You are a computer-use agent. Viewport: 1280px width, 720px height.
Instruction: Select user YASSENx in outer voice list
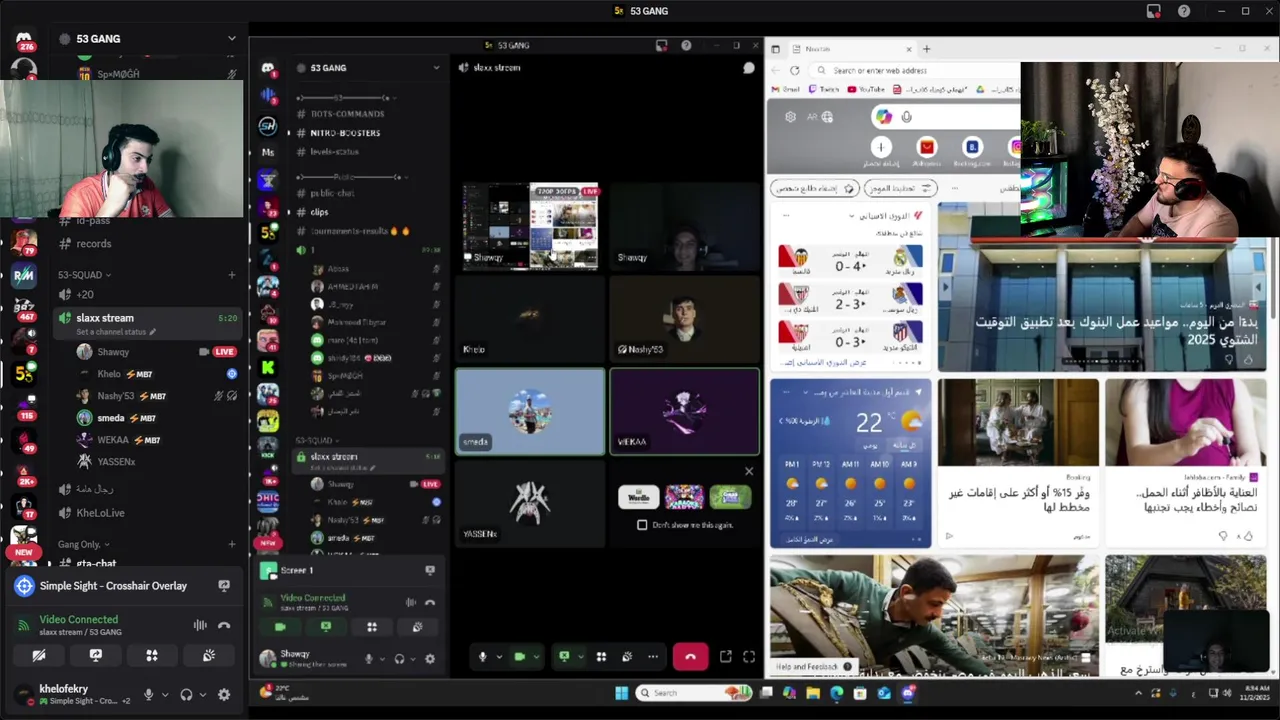click(147, 462)
